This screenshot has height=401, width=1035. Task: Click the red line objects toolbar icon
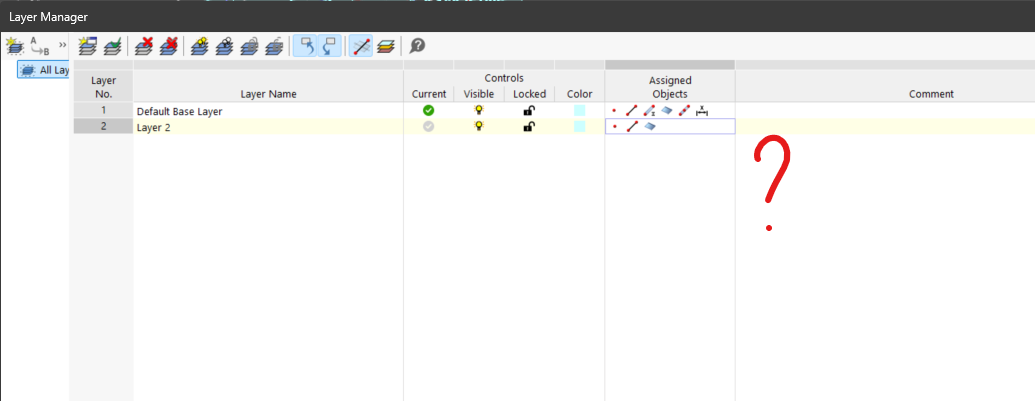[361, 46]
